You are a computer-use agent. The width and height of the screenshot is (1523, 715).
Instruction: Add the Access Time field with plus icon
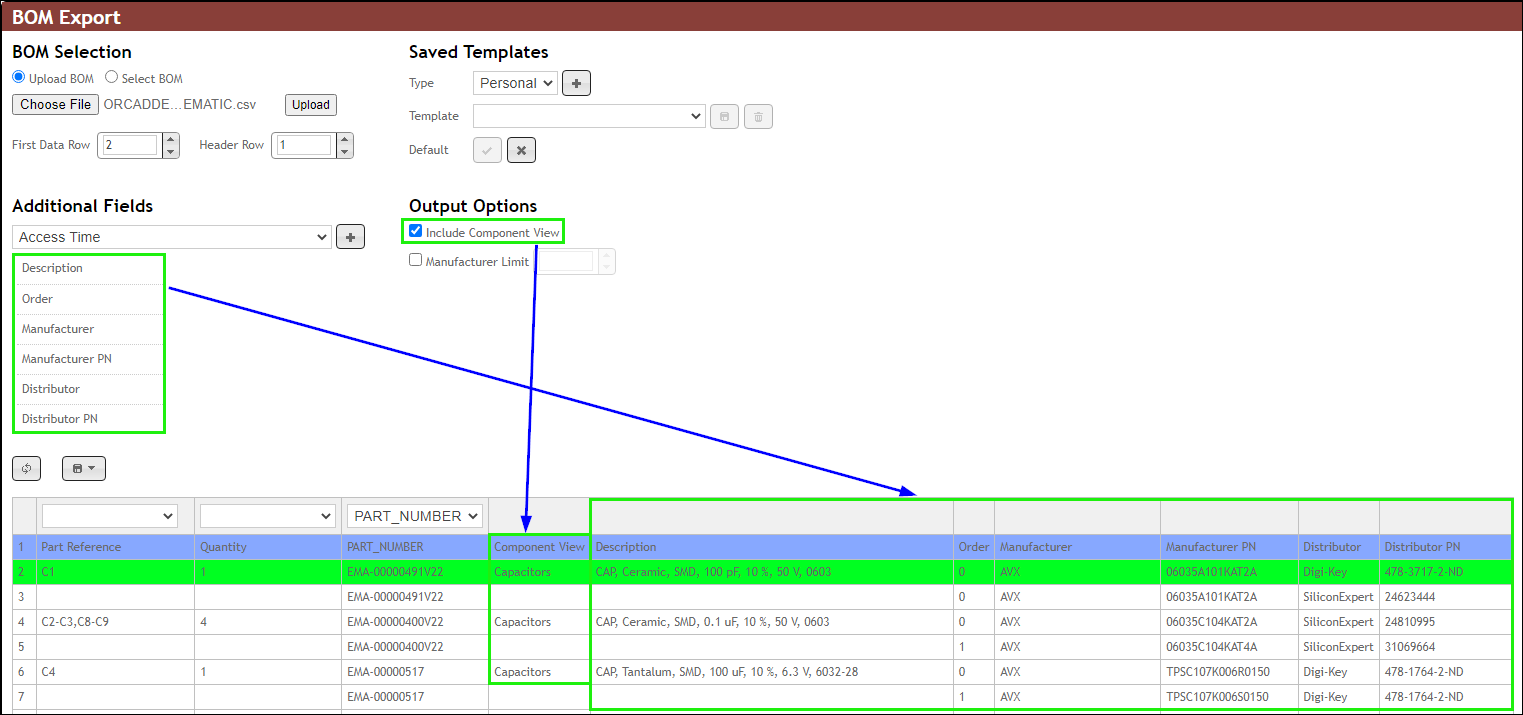[x=350, y=236]
